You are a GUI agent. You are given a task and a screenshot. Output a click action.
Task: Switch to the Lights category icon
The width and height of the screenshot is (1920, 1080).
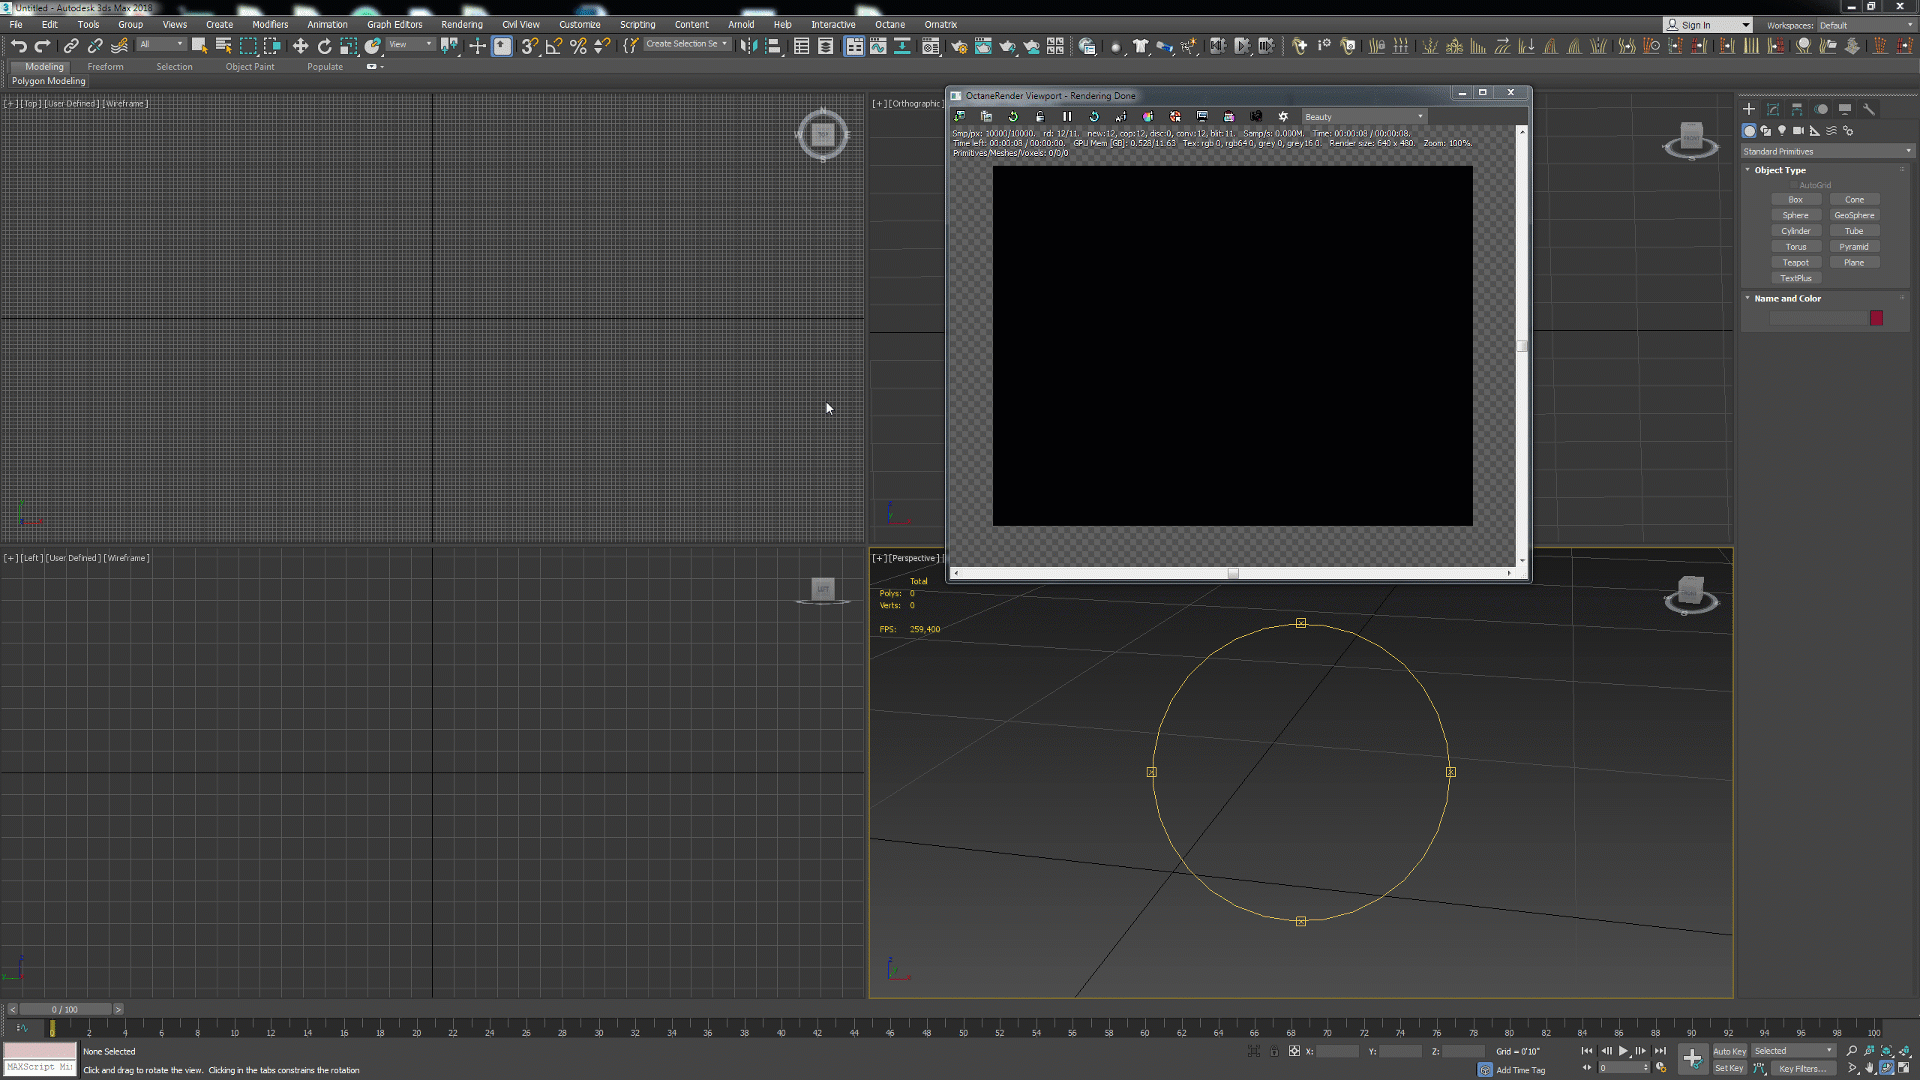pyautogui.click(x=1782, y=131)
